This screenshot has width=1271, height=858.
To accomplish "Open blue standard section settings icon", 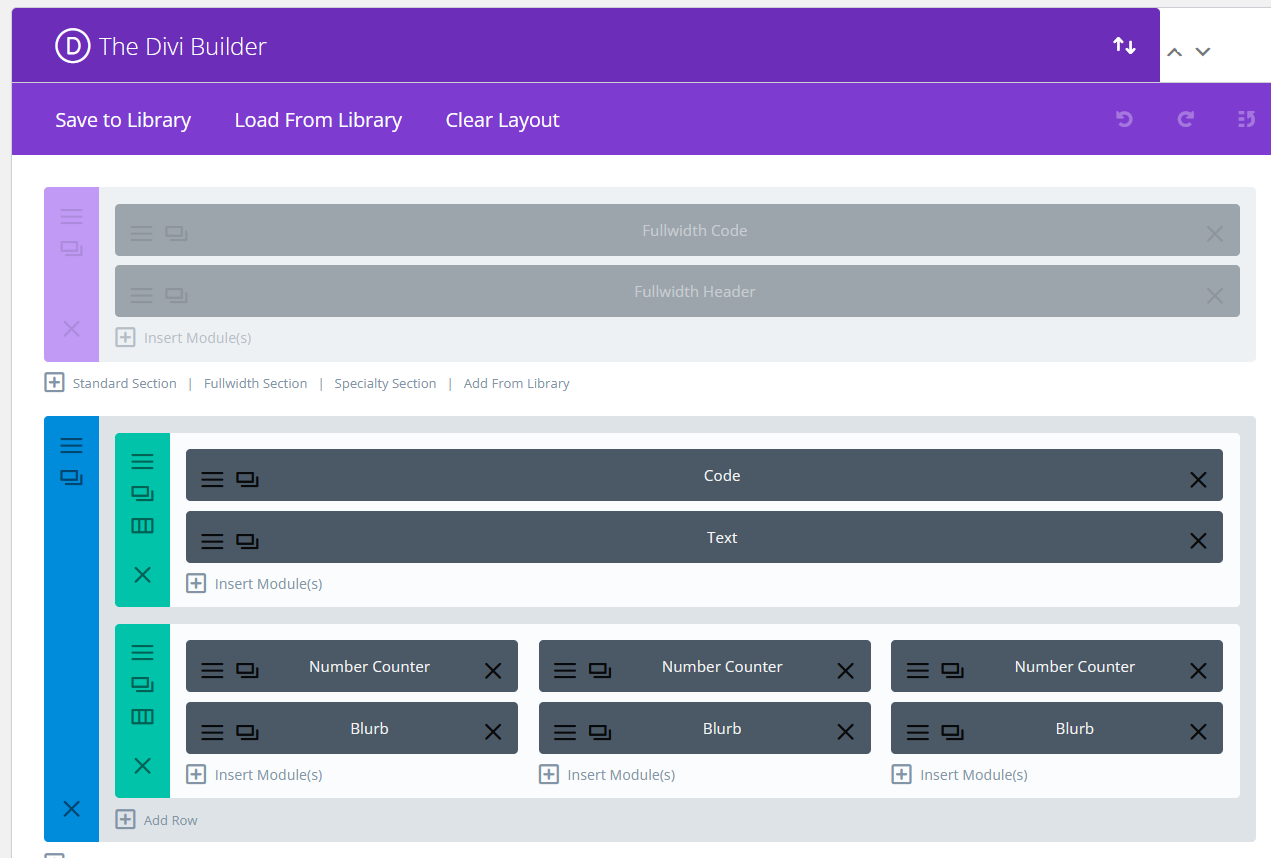I will 71,446.
